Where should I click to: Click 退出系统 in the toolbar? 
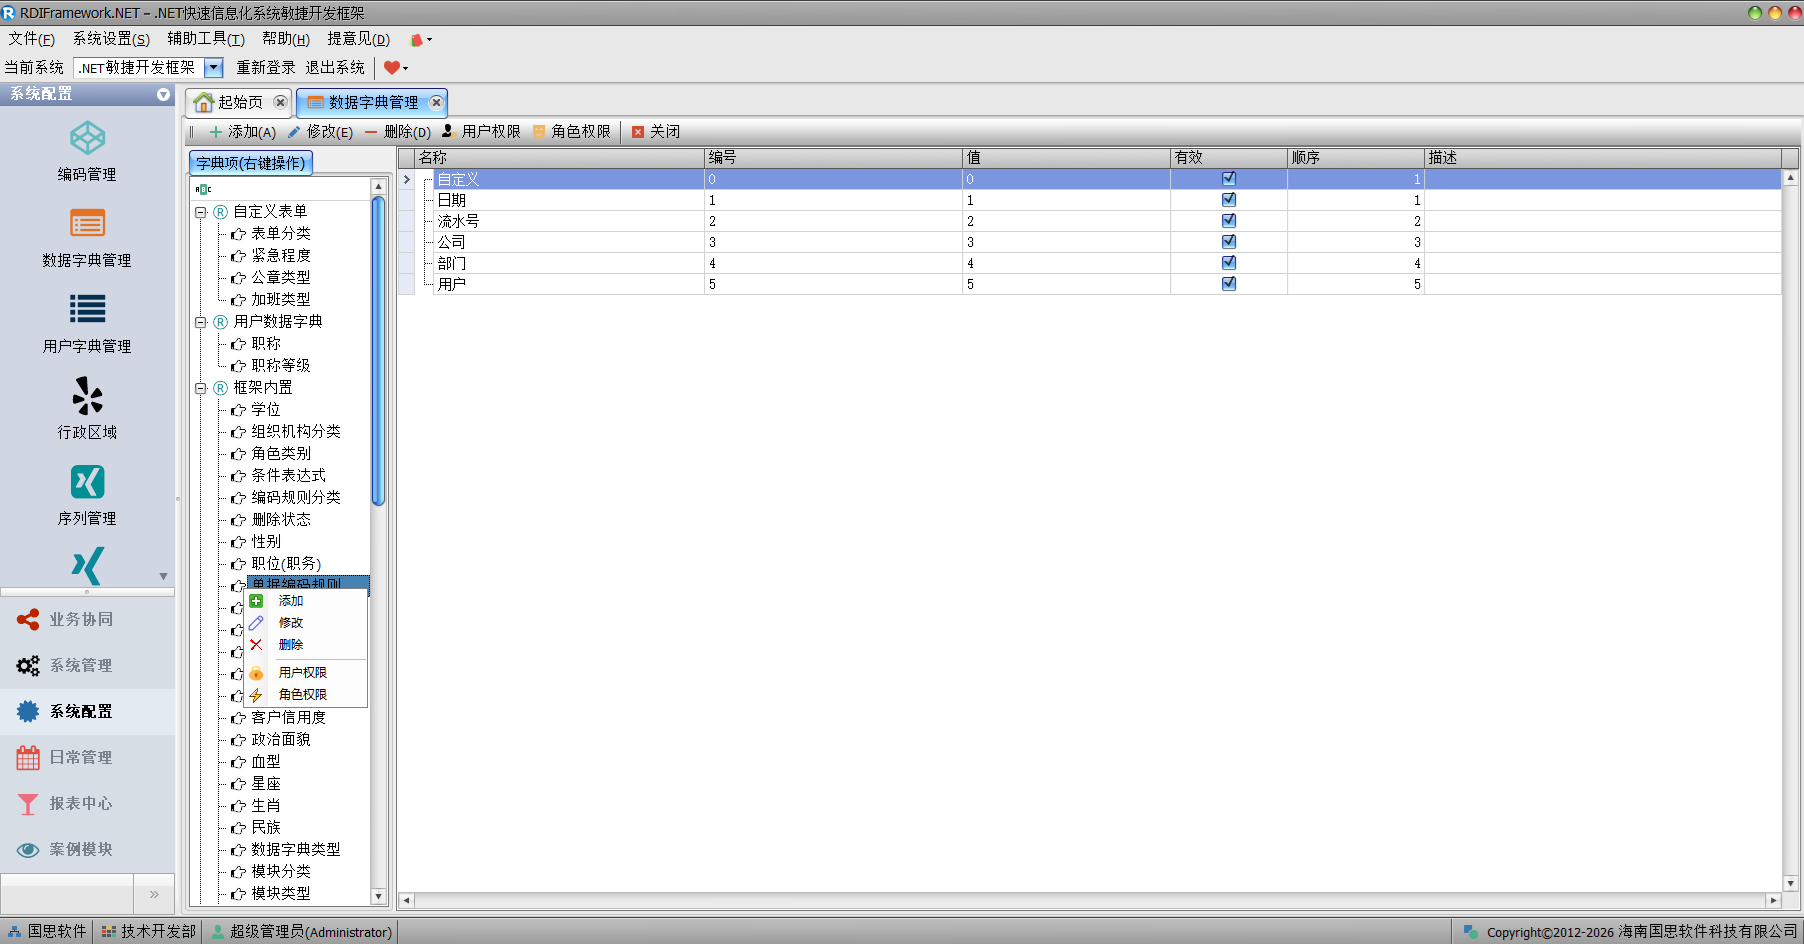pyautogui.click(x=335, y=68)
